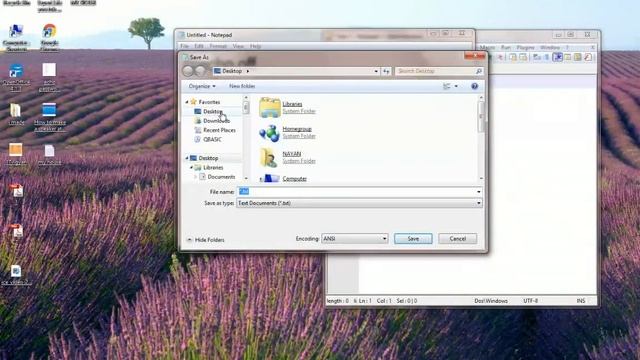Collapse the Favorites group

(x=187, y=102)
